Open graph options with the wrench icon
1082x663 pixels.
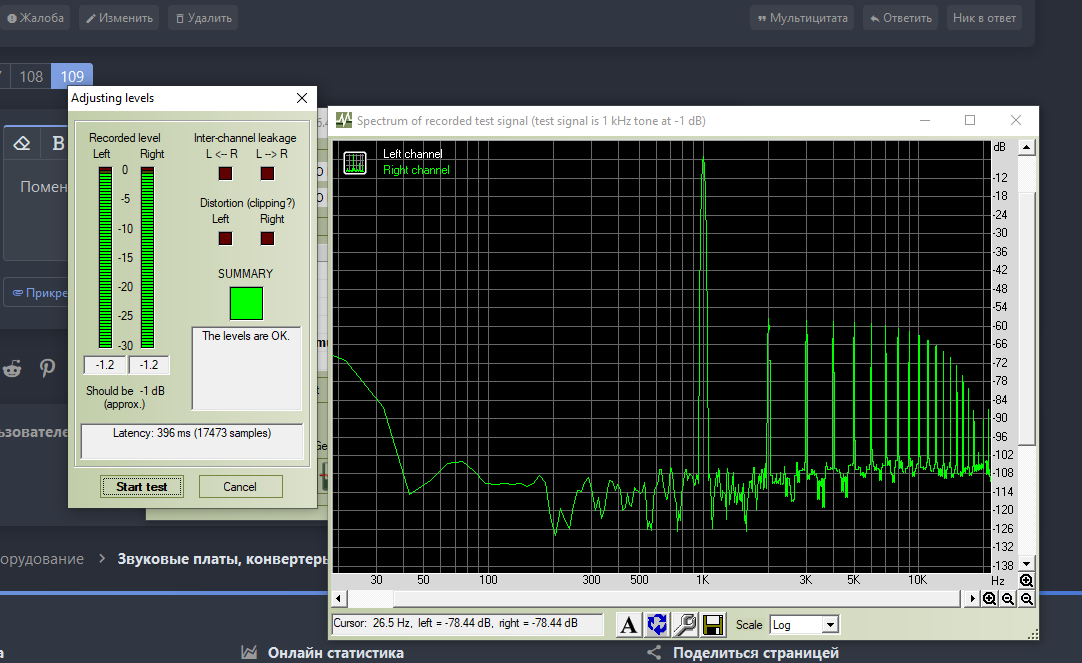click(x=685, y=625)
